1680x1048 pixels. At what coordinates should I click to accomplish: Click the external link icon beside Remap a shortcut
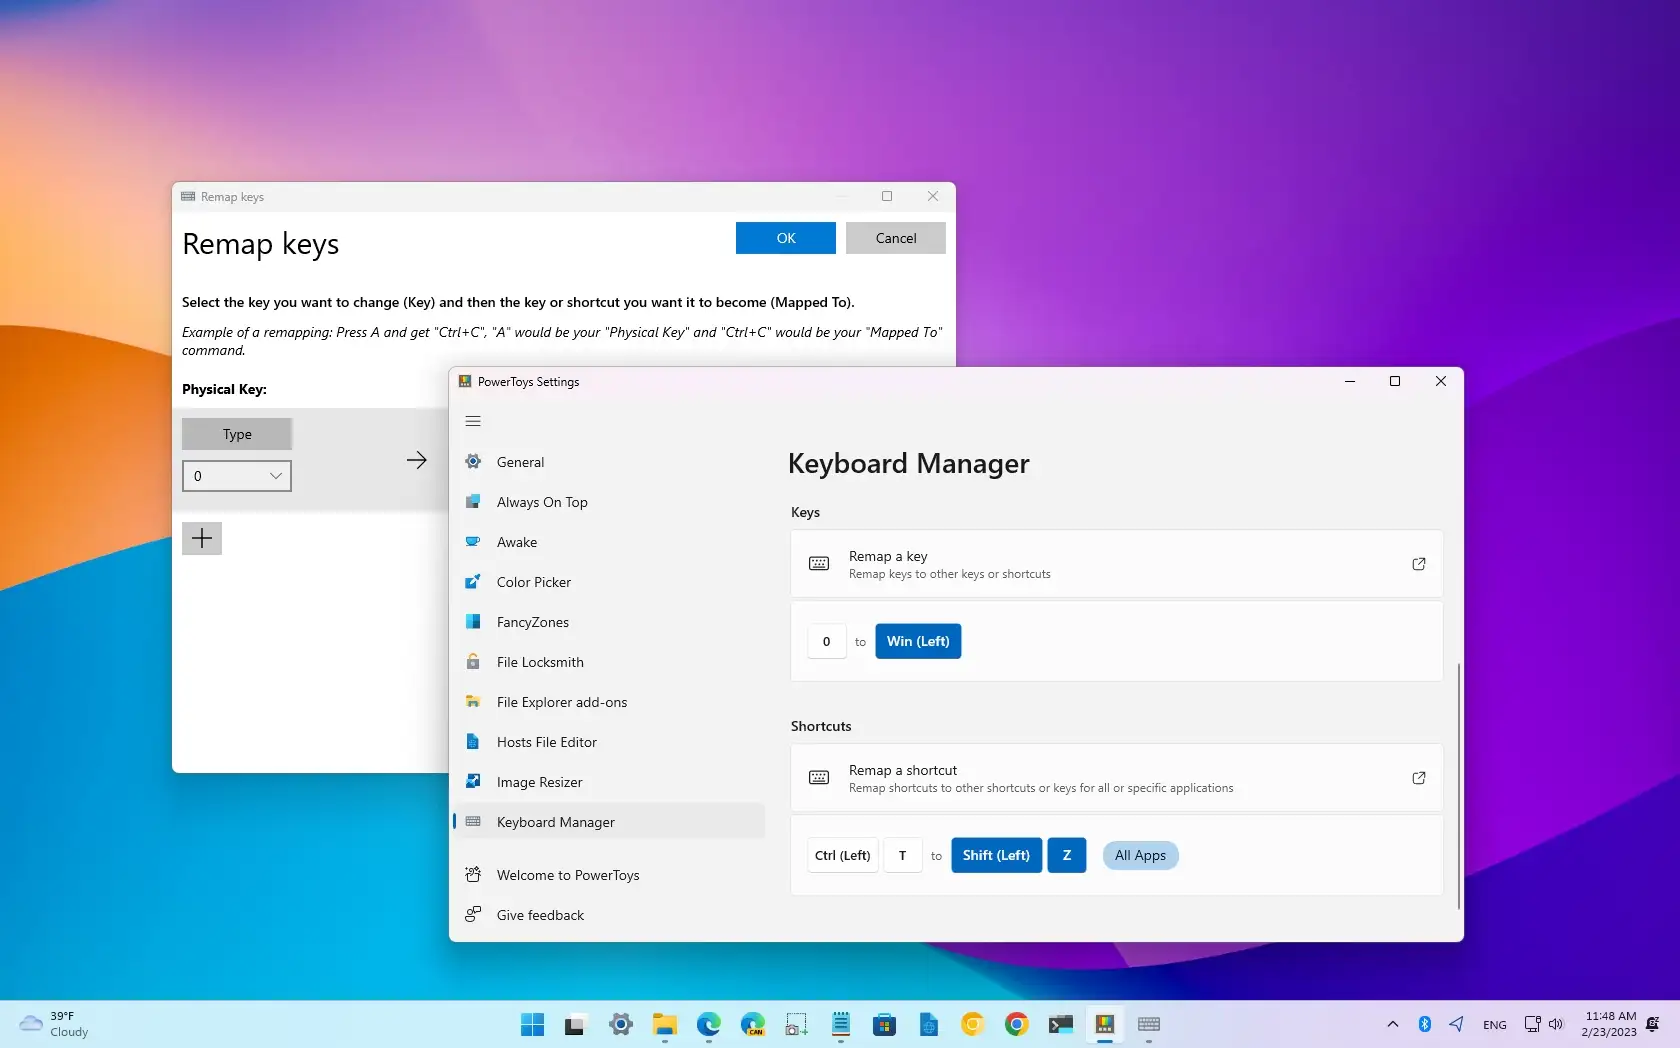tap(1418, 778)
